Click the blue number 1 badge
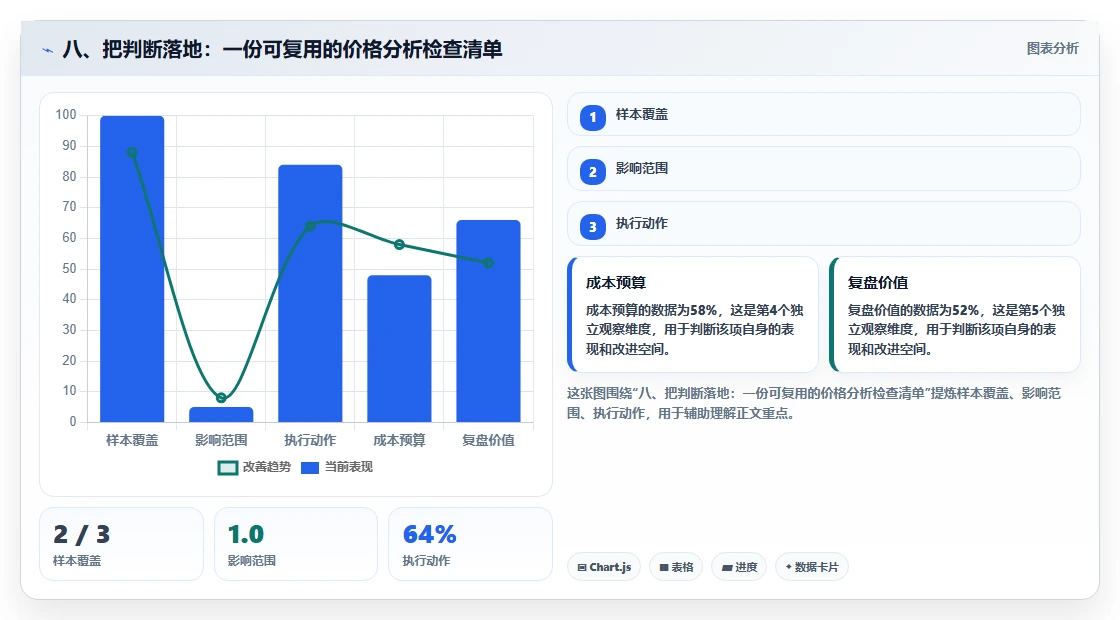The height and width of the screenshot is (620, 1120). (x=592, y=117)
